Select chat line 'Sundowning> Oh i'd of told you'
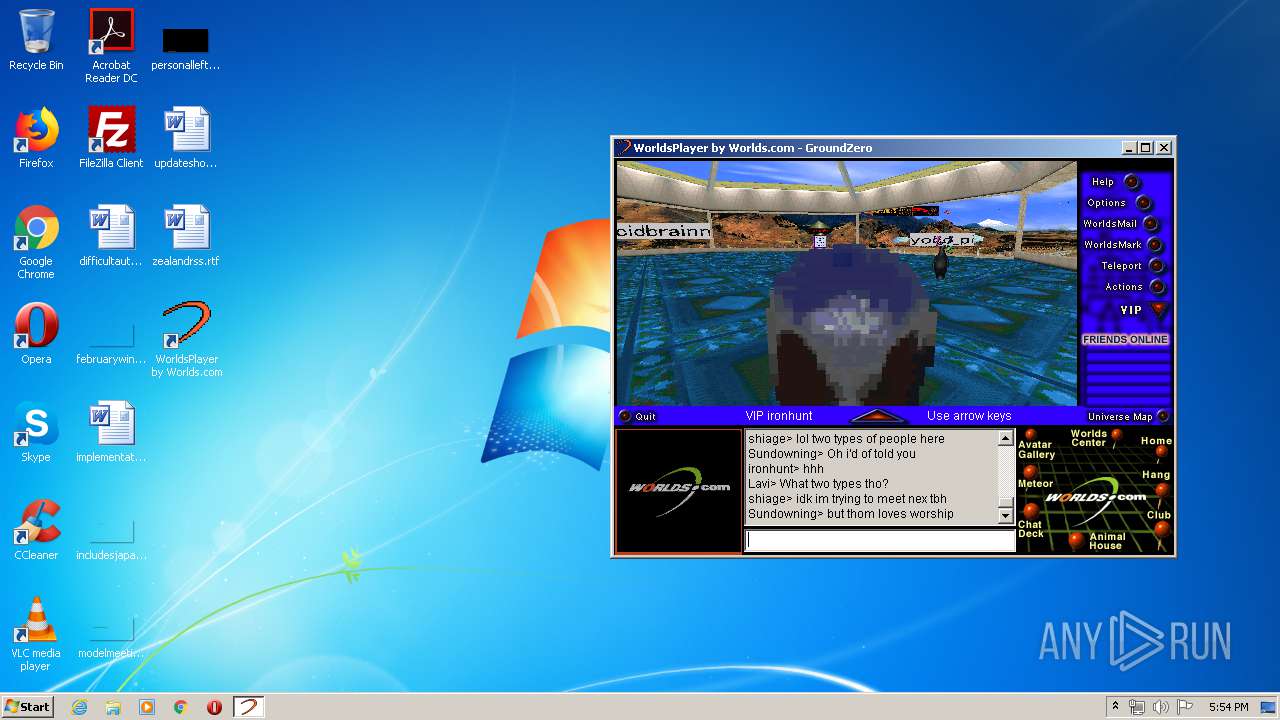The width and height of the screenshot is (1280, 720). pyautogui.click(x=832, y=454)
